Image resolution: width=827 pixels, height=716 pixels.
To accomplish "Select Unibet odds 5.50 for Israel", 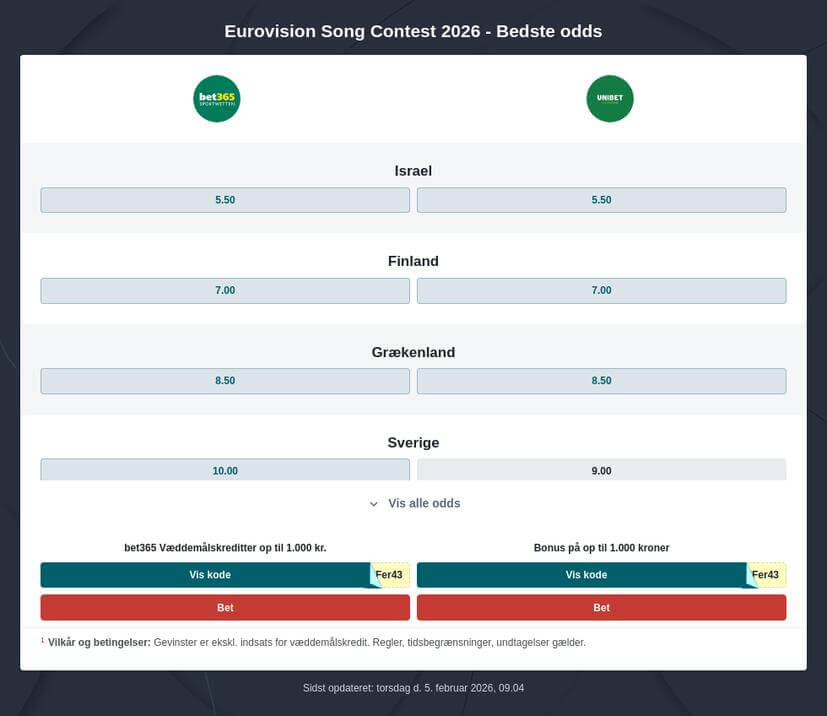I will 601,200.
